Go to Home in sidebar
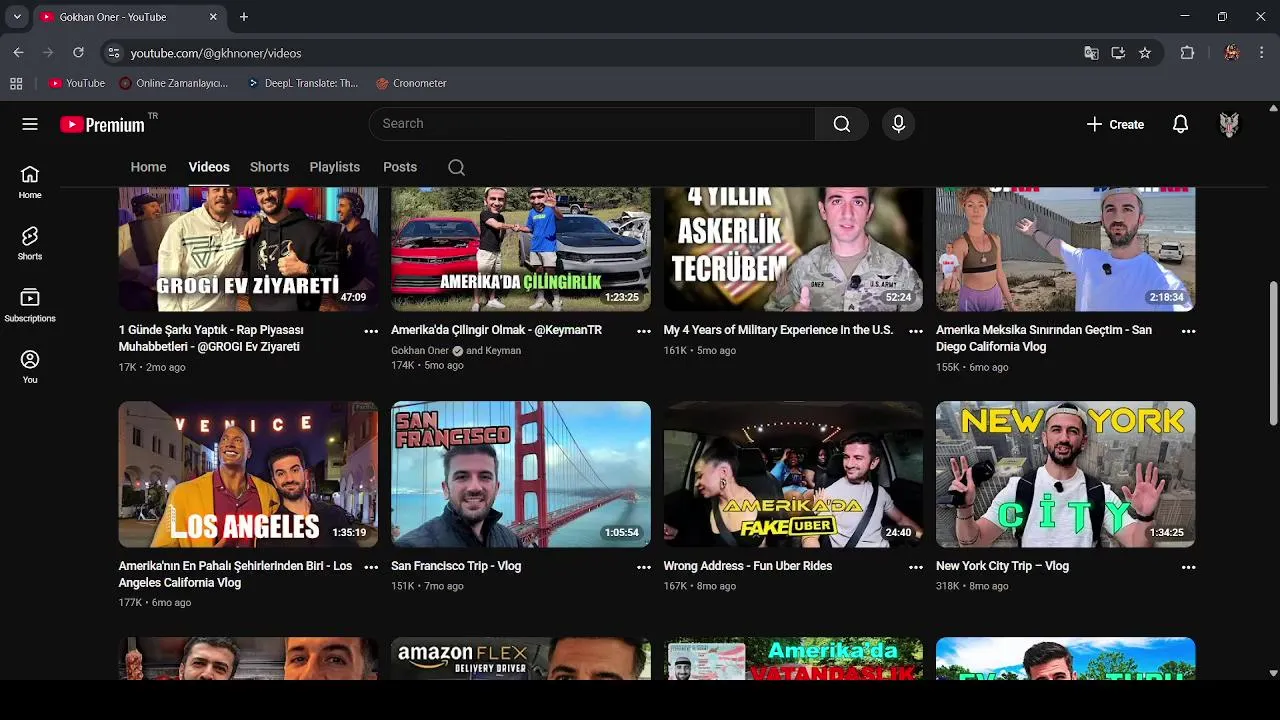Image resolution: width=1280 pixels, height=720 pixels. point(30,182)
